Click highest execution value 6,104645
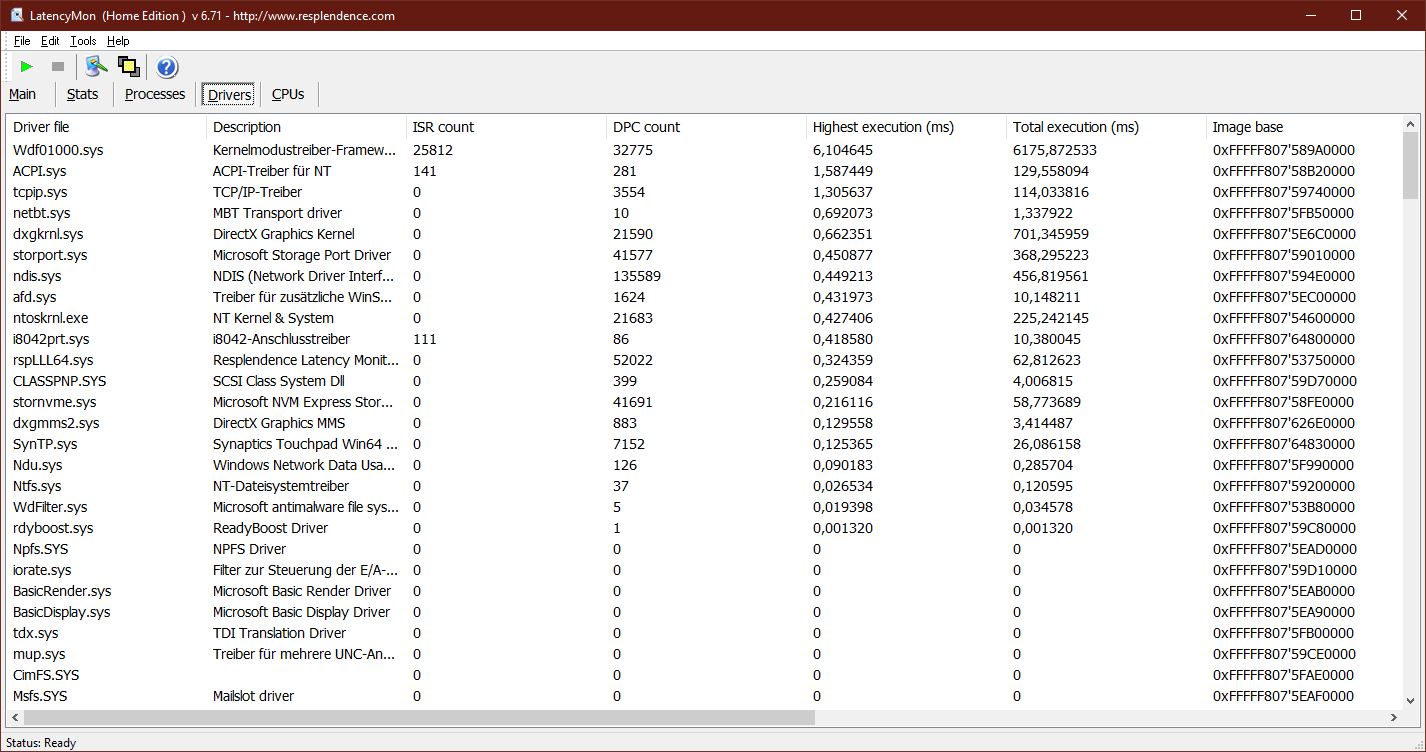The image size is (1426, 752). [x=843, y=150]
